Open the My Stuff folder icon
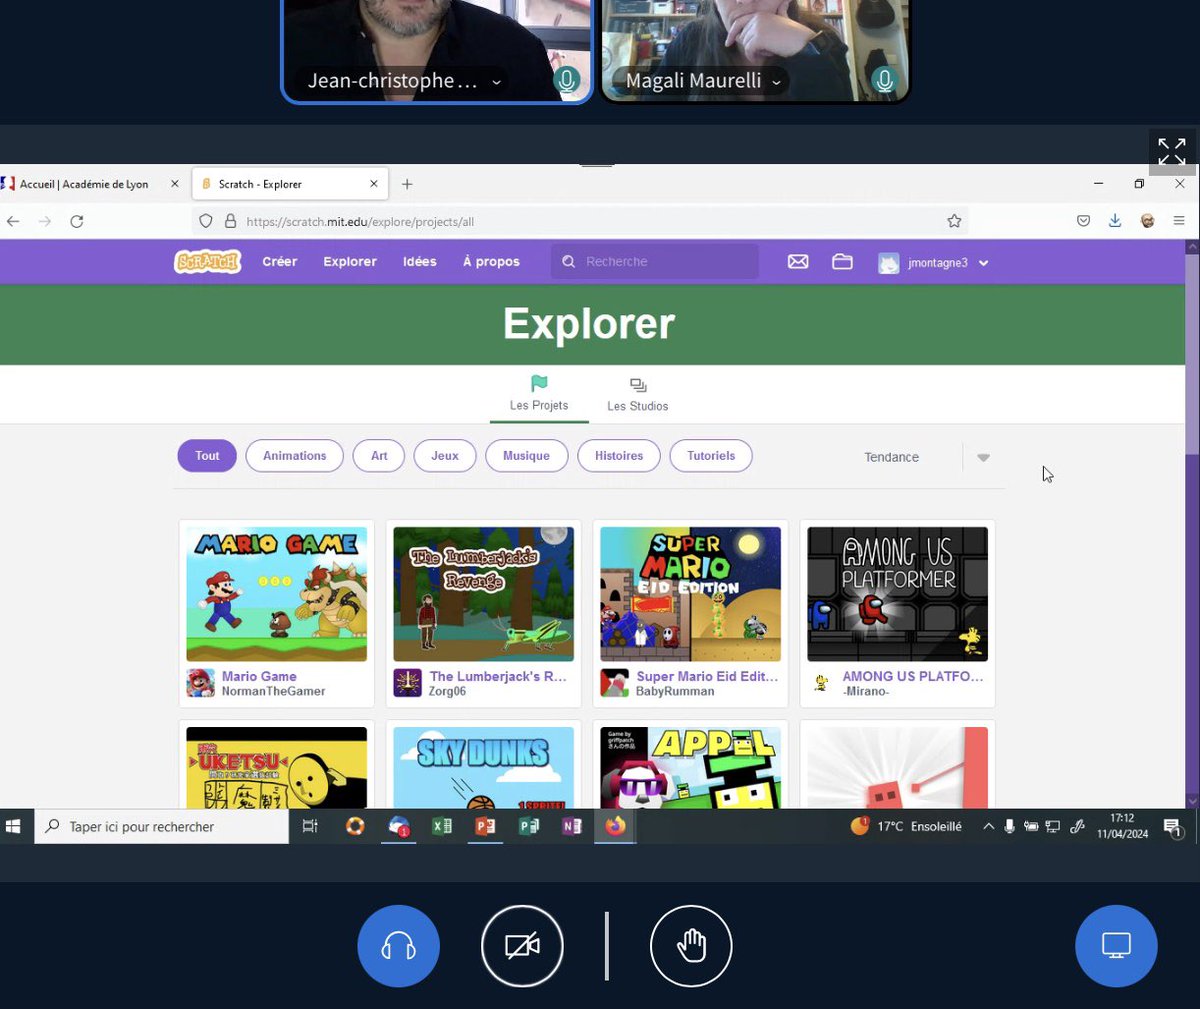Screen dimensions: 1200x1009 tap(842, 262)
